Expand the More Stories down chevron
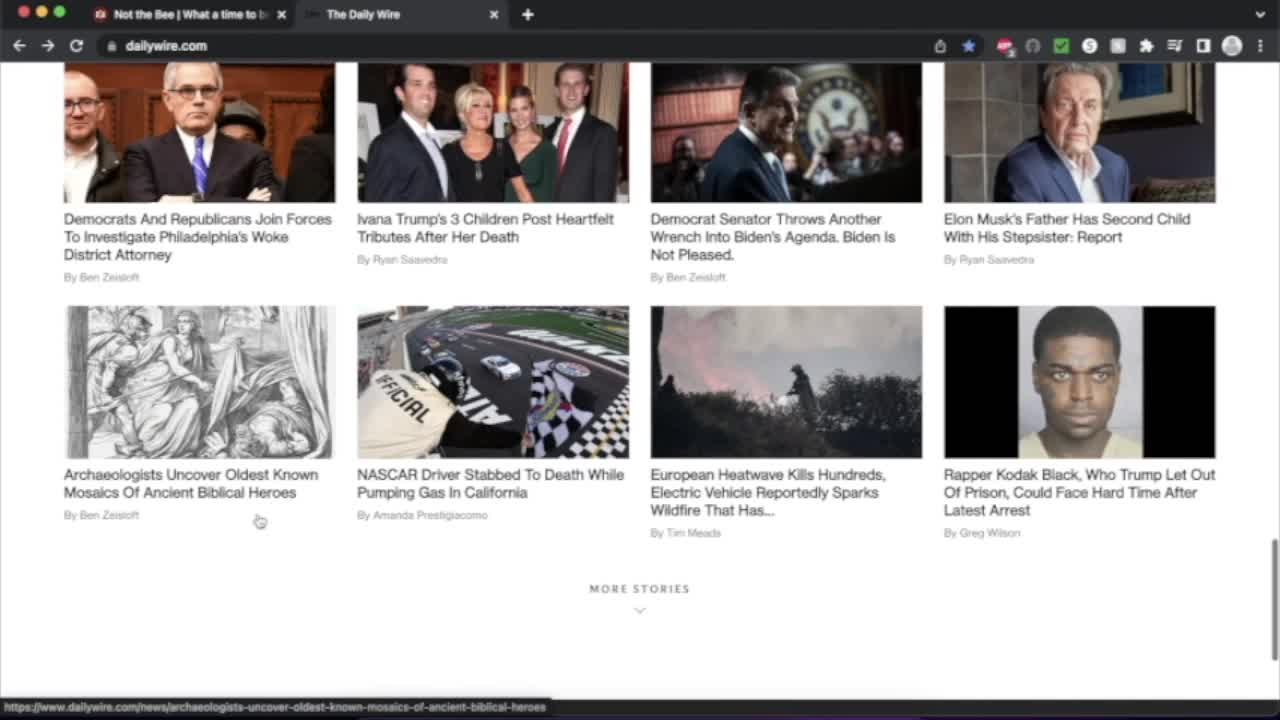 pos(640,610)
